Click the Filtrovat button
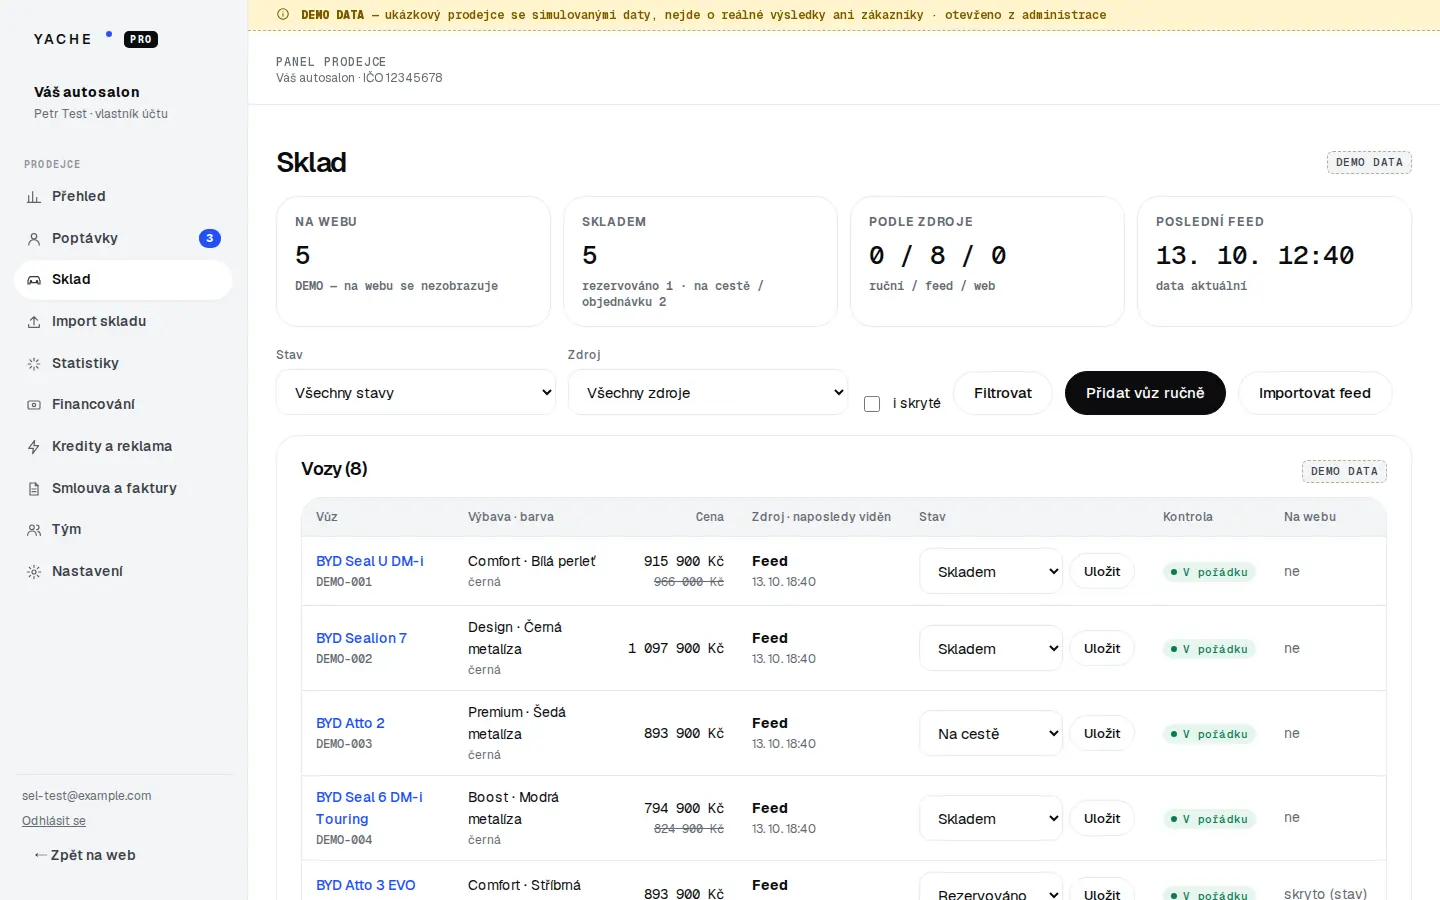The height and width of the screenshot is (900, 1440). coord(1003,393)
